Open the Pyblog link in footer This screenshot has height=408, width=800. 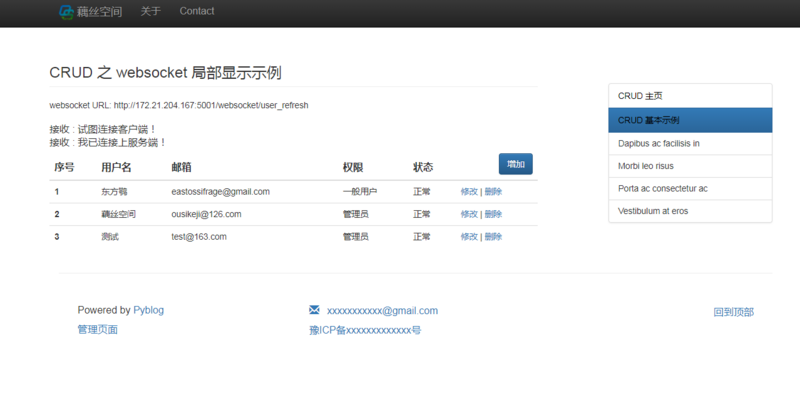(x=148, y=310)
